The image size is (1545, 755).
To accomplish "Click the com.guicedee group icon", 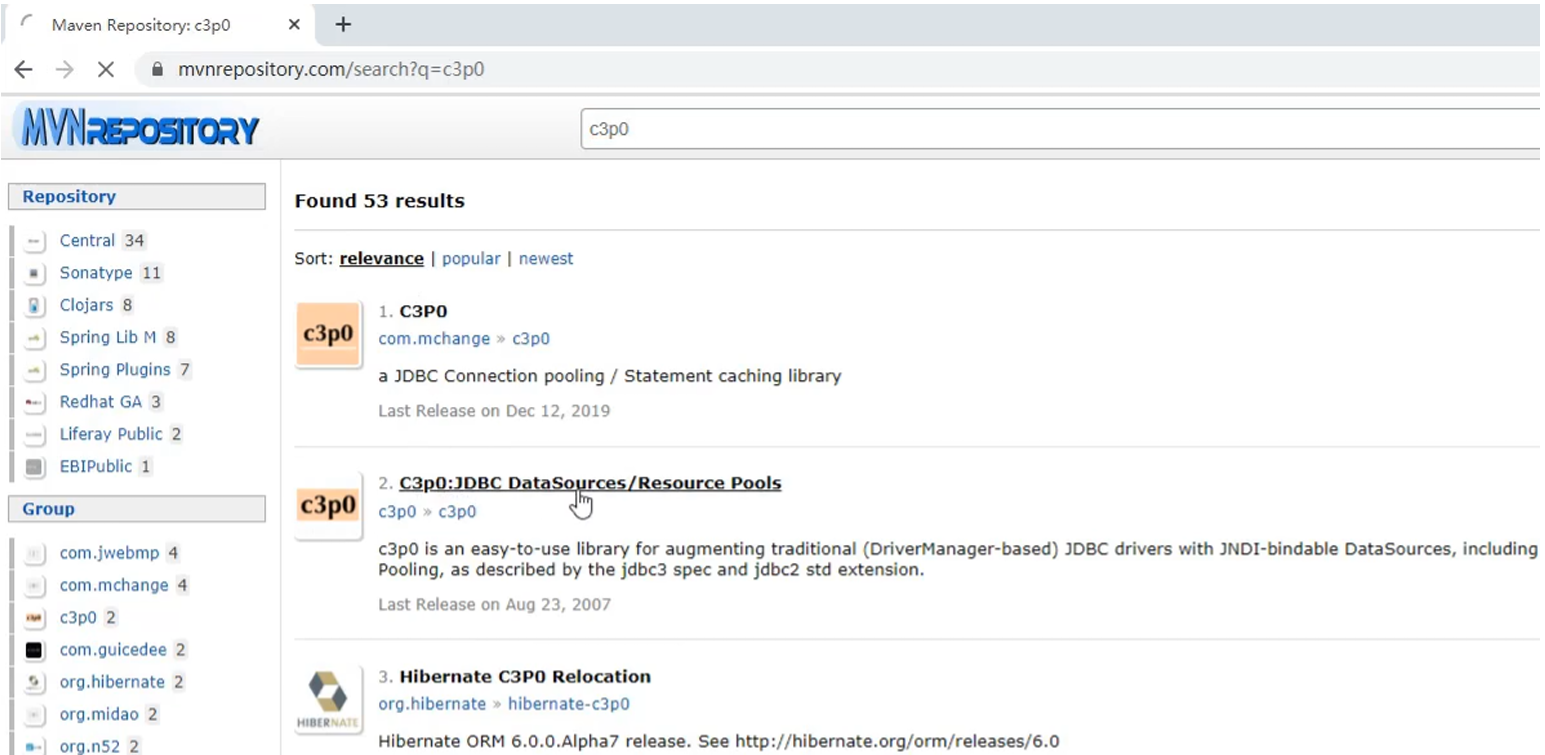I will click(36, 650).
